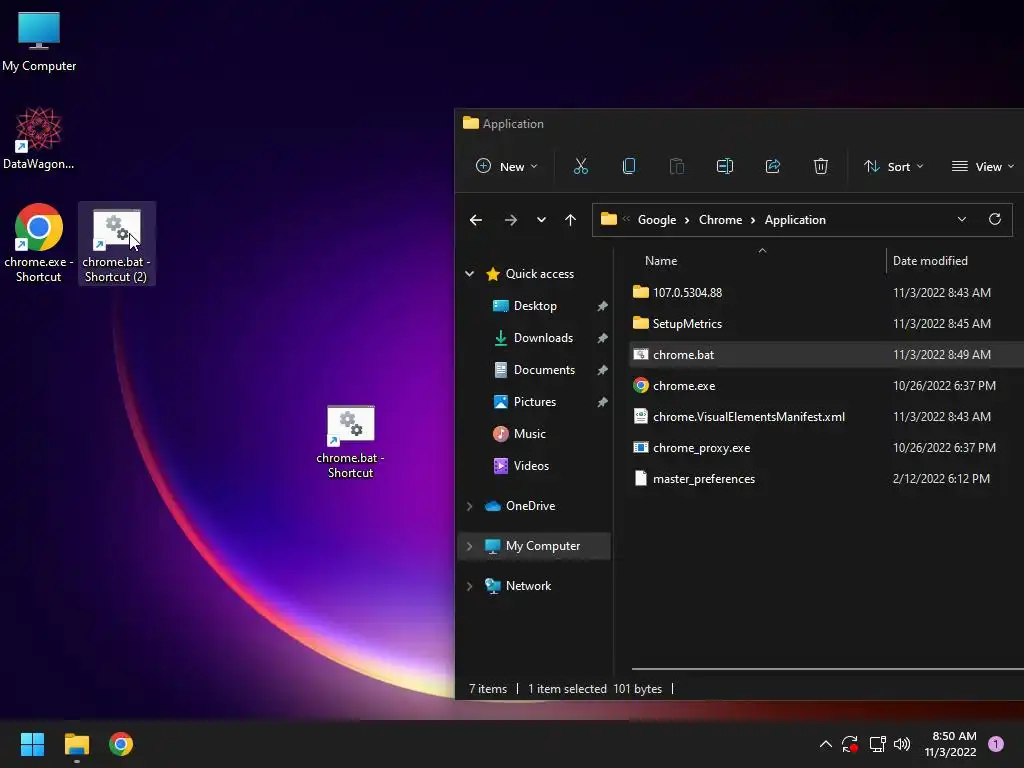Select the chrome.bat file row
Viewport: 1024px width, 768px height.
click(x=826, y=355)
